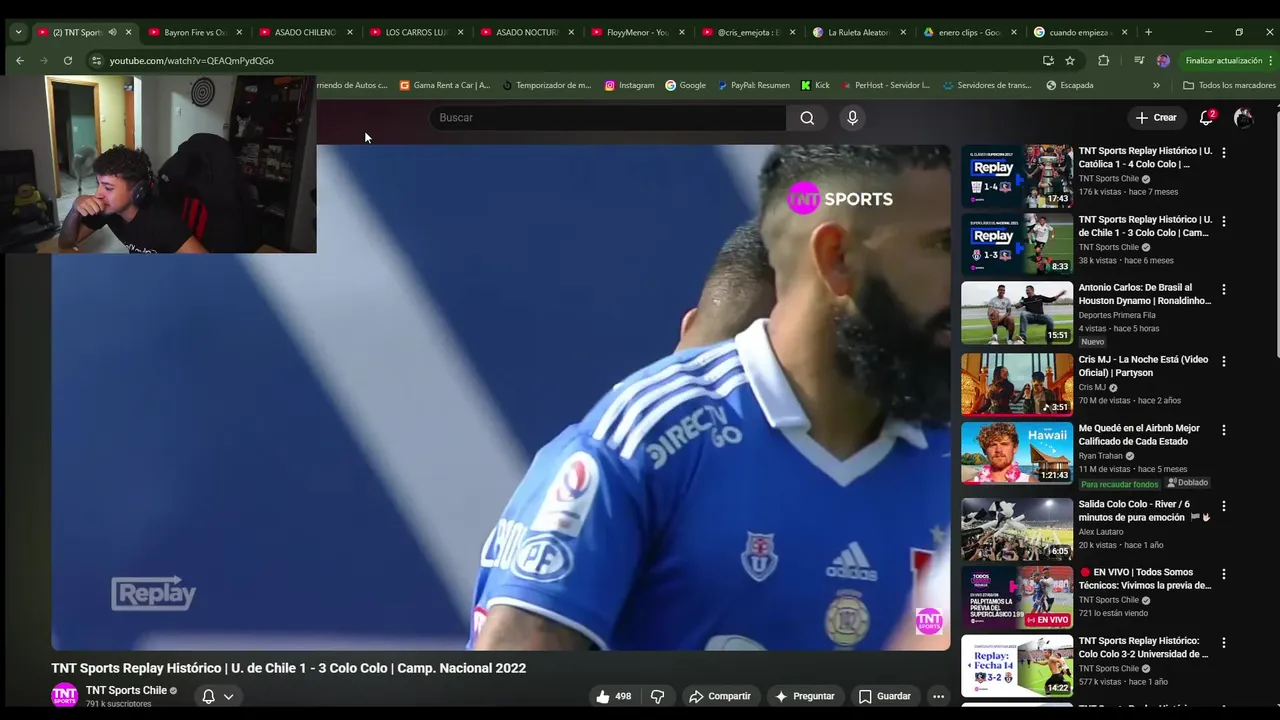
Task: Open options menu for Antonio Carlos video
Action: point(1223,289)
